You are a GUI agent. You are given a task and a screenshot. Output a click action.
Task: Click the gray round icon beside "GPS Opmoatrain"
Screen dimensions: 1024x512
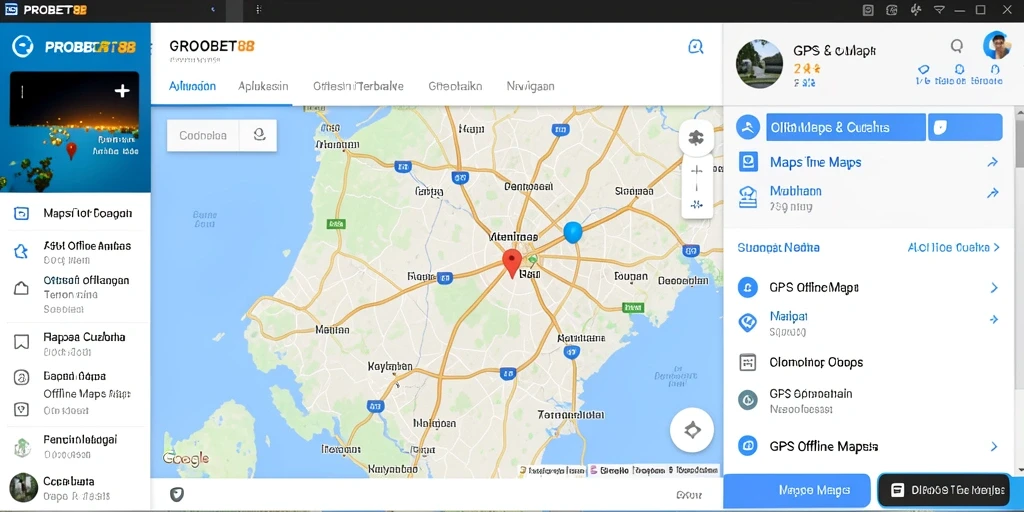point(747,399)
